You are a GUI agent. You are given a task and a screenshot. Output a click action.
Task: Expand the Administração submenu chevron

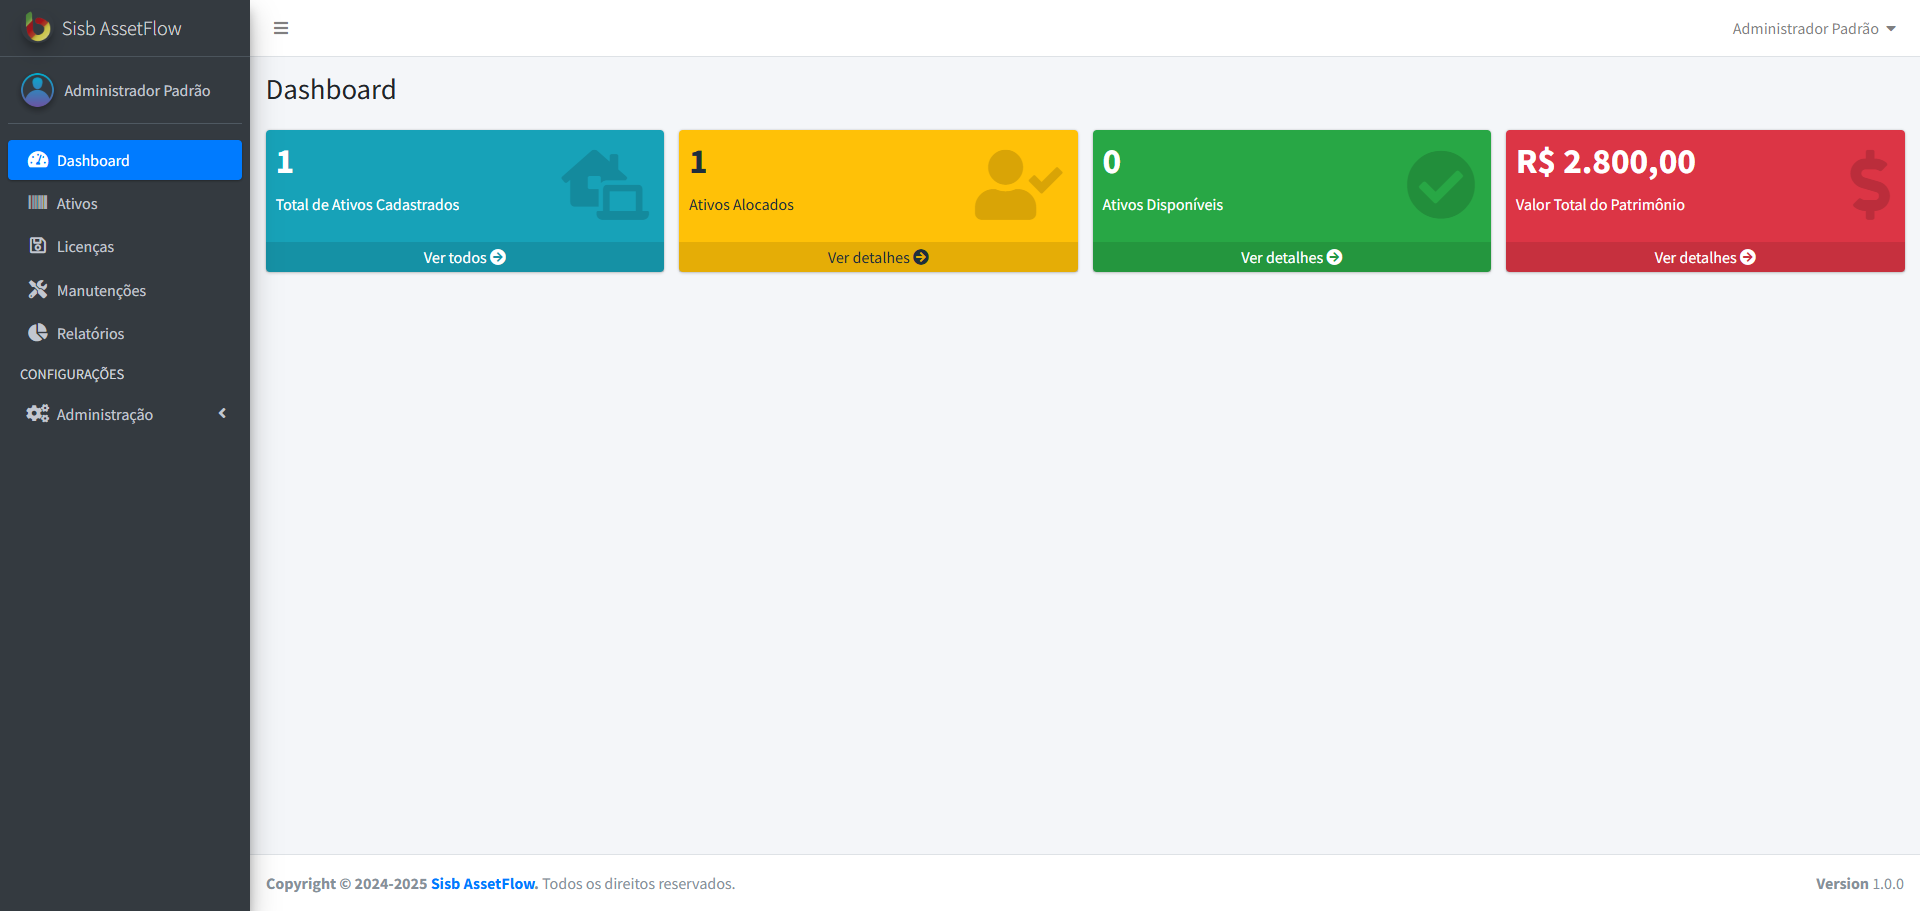tap(222, 413)
